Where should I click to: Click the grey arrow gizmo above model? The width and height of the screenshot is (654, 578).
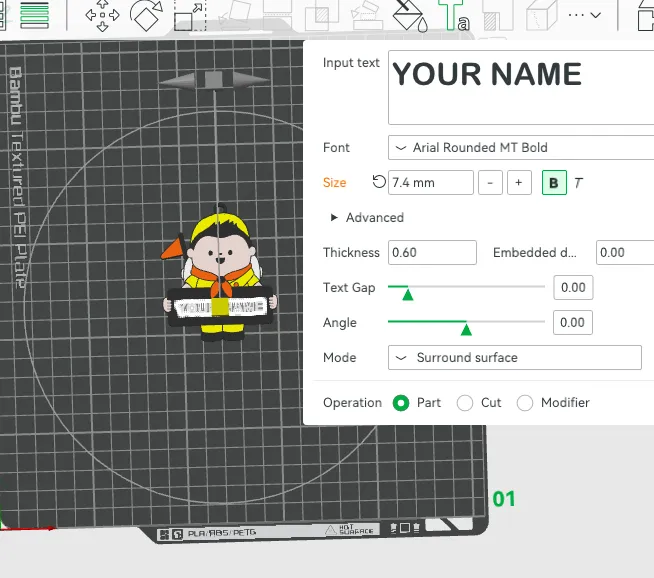[x=213, y=80]
